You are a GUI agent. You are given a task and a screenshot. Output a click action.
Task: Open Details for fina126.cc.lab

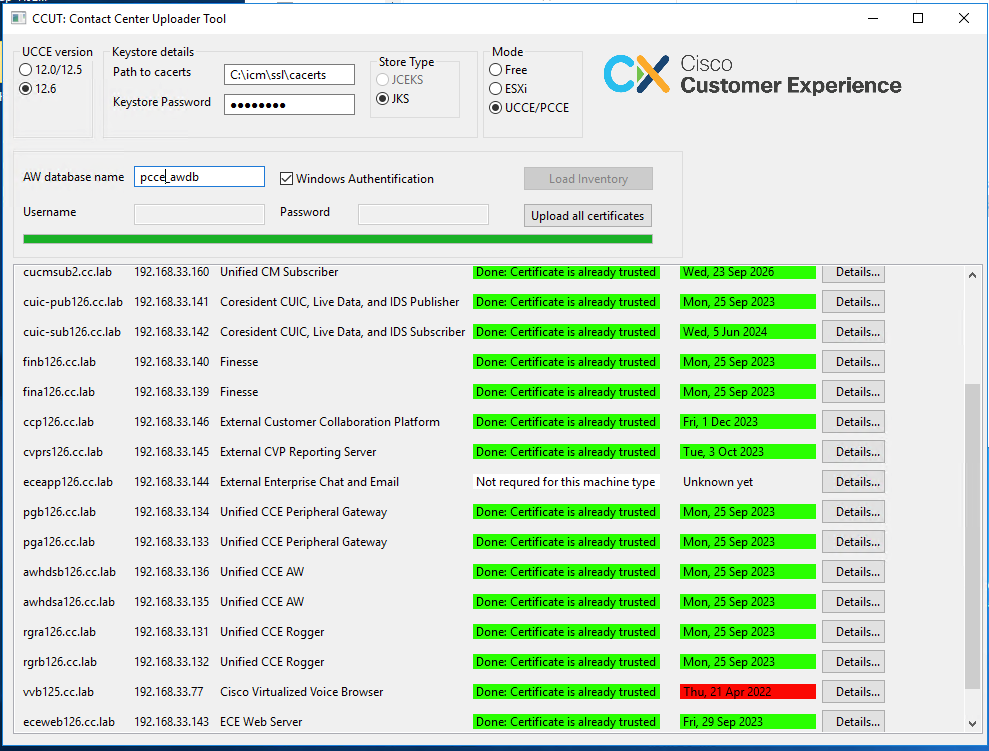[x=853, y=392]
